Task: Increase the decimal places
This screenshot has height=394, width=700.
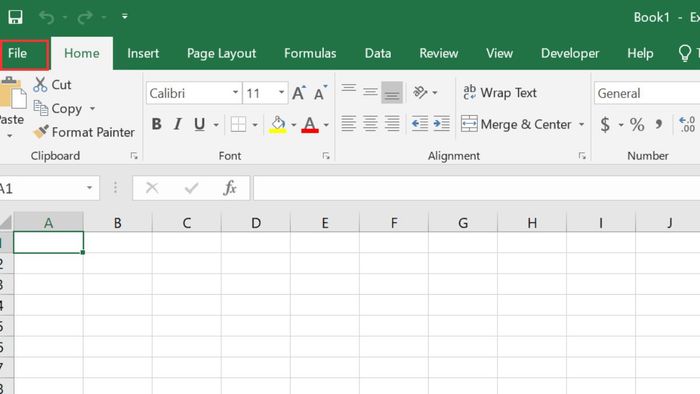Action: (x=687, y=124)
